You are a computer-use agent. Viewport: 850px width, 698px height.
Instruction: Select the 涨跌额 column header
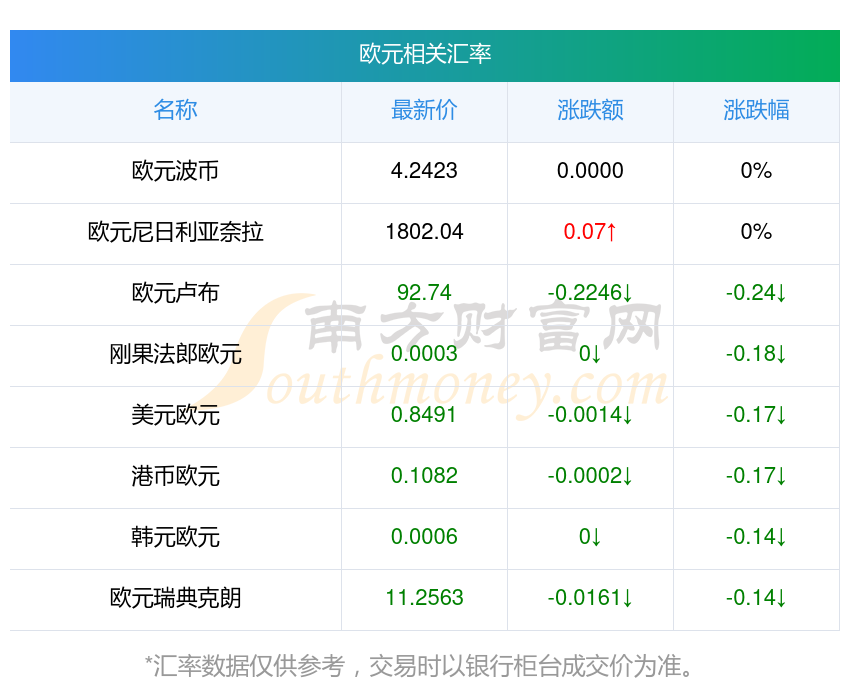[x=590, y=110]
